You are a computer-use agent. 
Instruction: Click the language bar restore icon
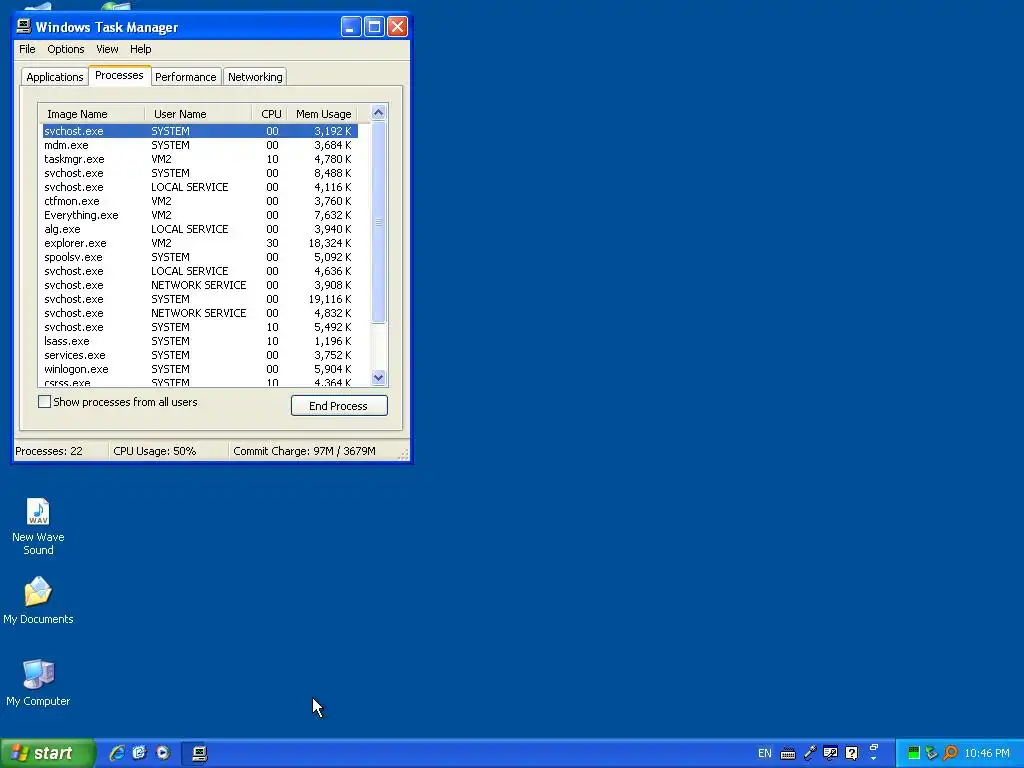pyautogui.click(x=874, y=747)
